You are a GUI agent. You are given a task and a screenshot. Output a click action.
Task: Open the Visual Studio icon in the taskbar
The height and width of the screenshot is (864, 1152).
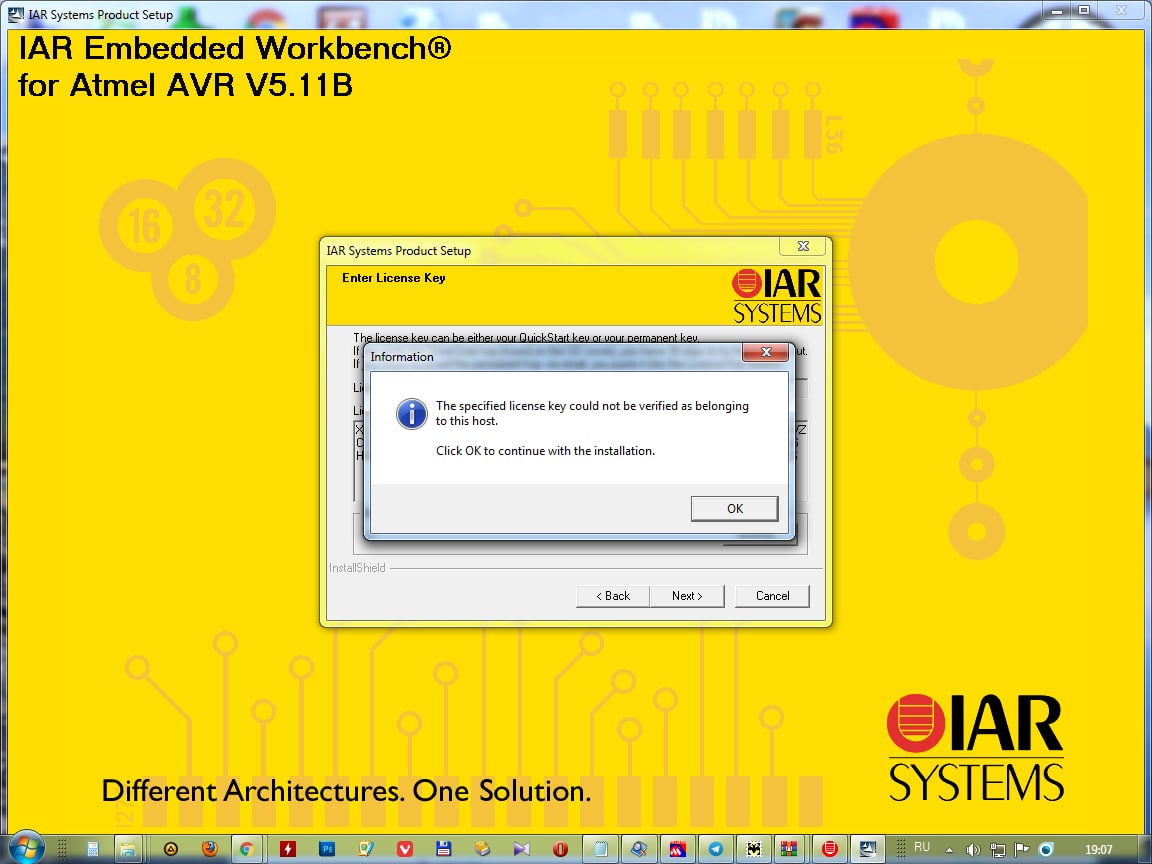pyautogui.click(x=521, y=849)
